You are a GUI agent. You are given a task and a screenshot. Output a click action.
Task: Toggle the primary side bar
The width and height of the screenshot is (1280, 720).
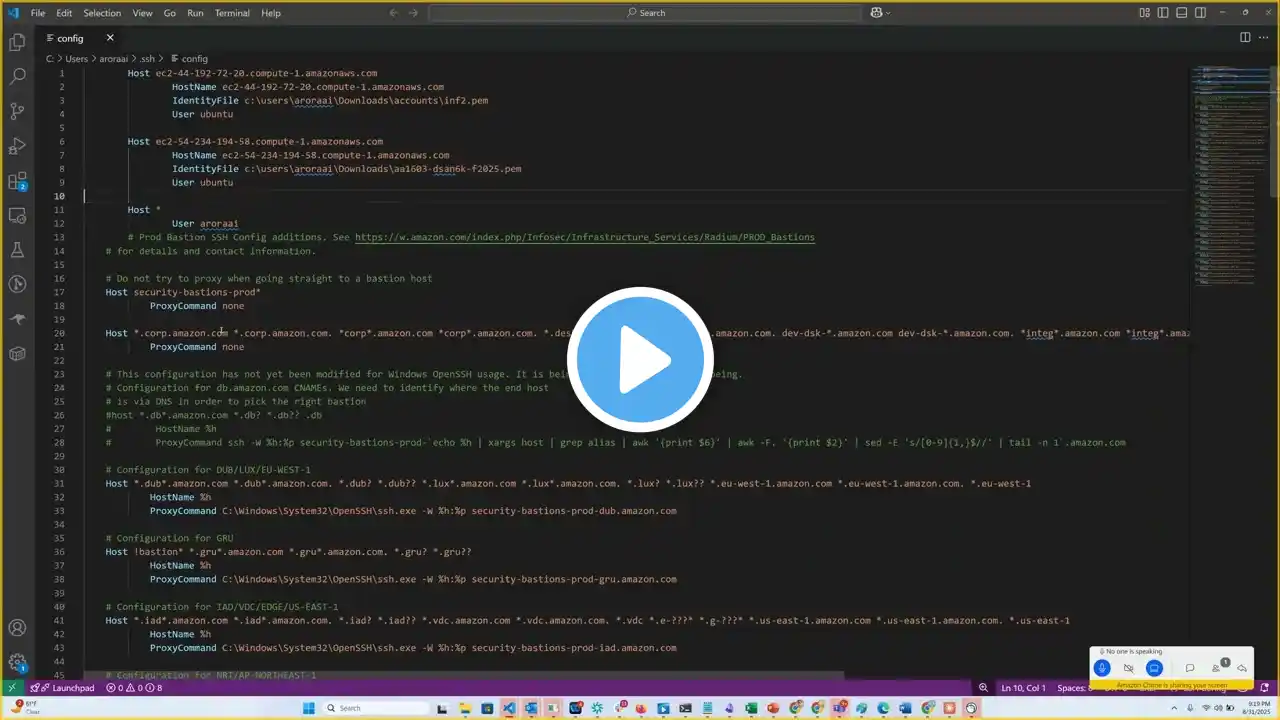pos(1162,13)
